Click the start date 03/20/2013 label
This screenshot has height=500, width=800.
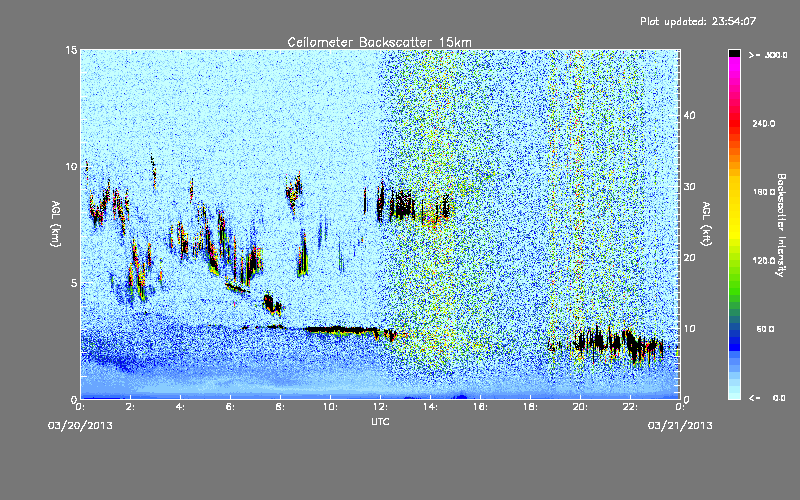(81, 426)
